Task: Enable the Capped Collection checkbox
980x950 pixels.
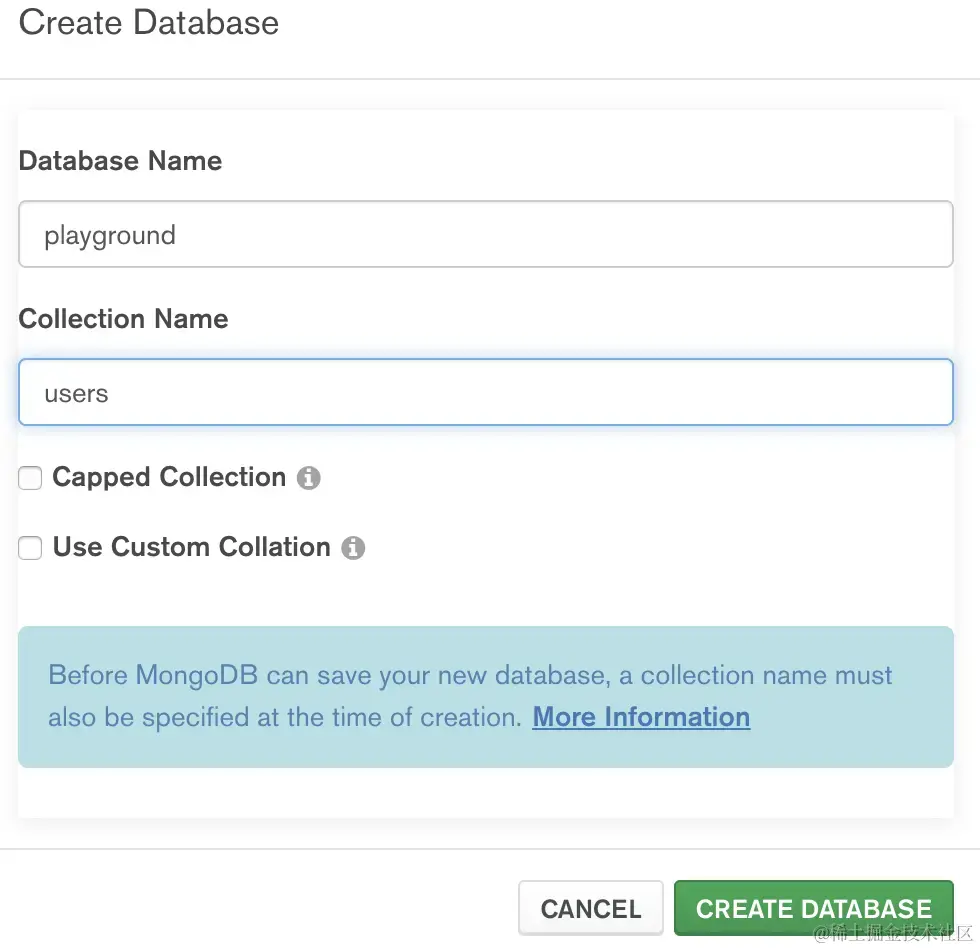Action: (x=31, y=478)
